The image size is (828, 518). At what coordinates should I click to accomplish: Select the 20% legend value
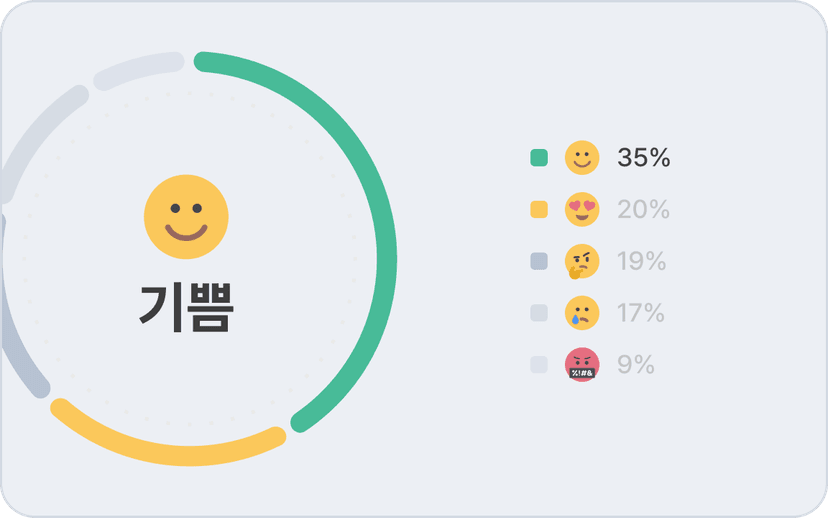(x=643, y=210)
